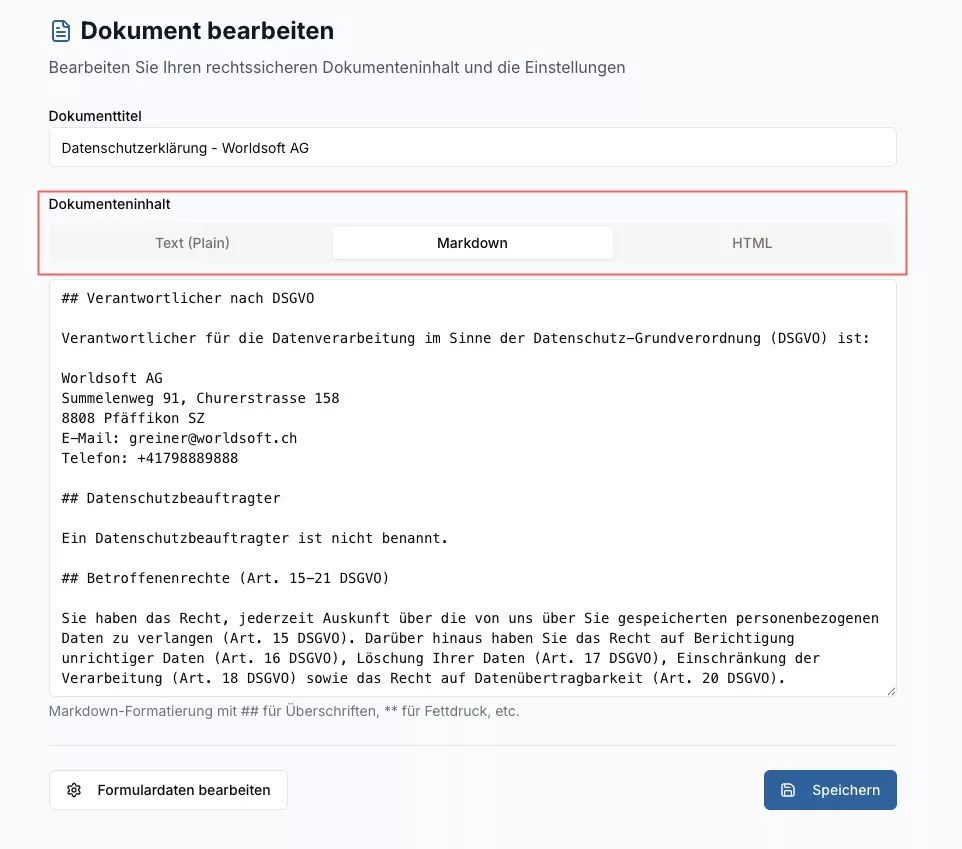Image resolution: width=962 pixels, height=849 pixels.
Task: Click the Dokumenttitel field label
Action: (x=95, y=116)
